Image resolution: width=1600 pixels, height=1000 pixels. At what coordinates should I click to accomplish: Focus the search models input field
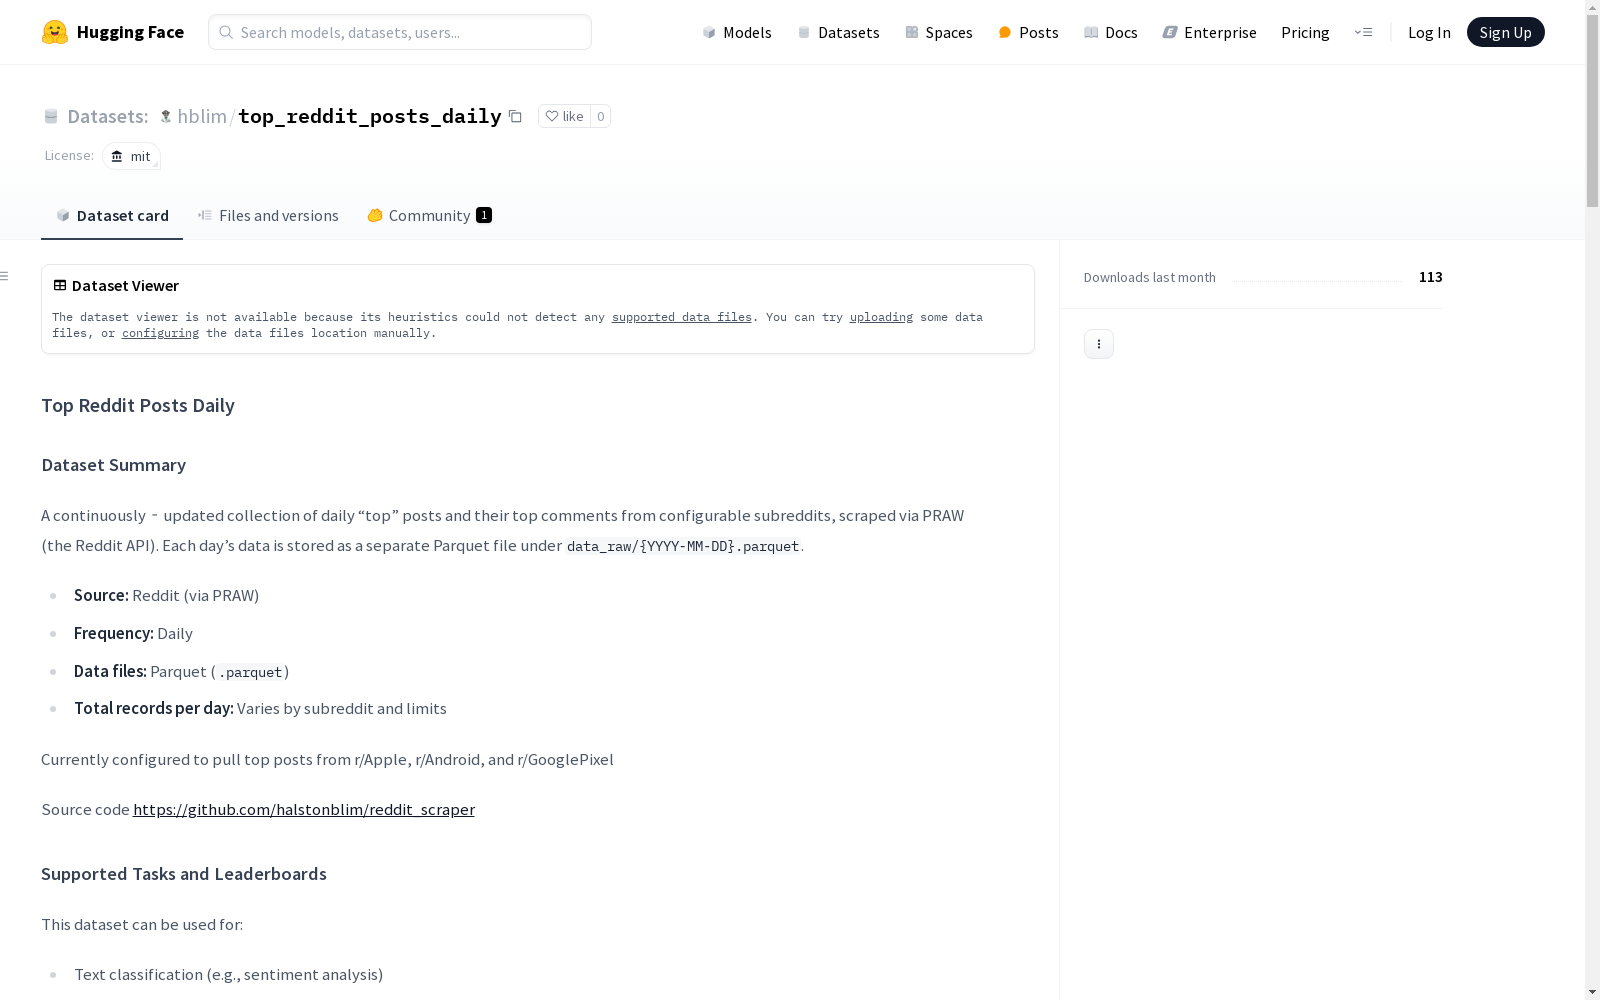point(400,32)
